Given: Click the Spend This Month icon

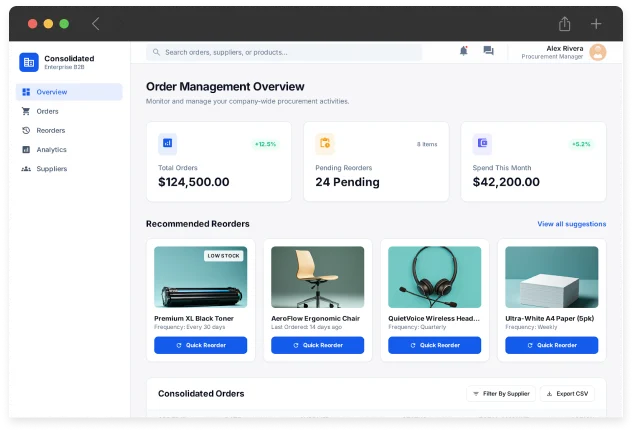Looking at the screenshot, I should [482, 143].
